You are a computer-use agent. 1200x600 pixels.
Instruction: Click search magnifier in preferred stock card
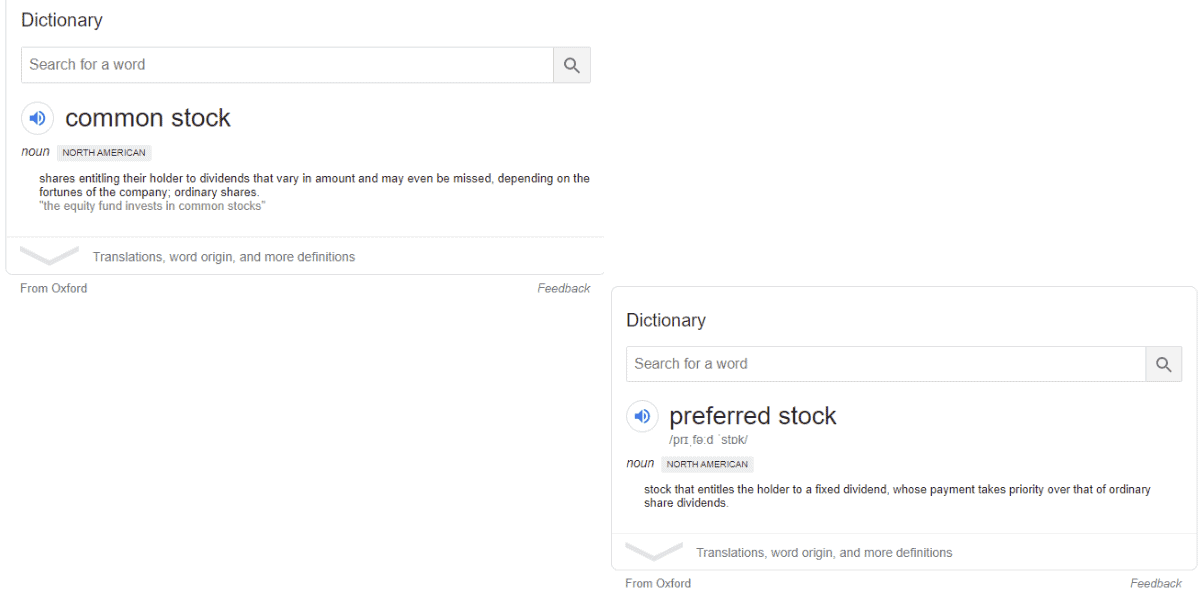[1164, 364]
